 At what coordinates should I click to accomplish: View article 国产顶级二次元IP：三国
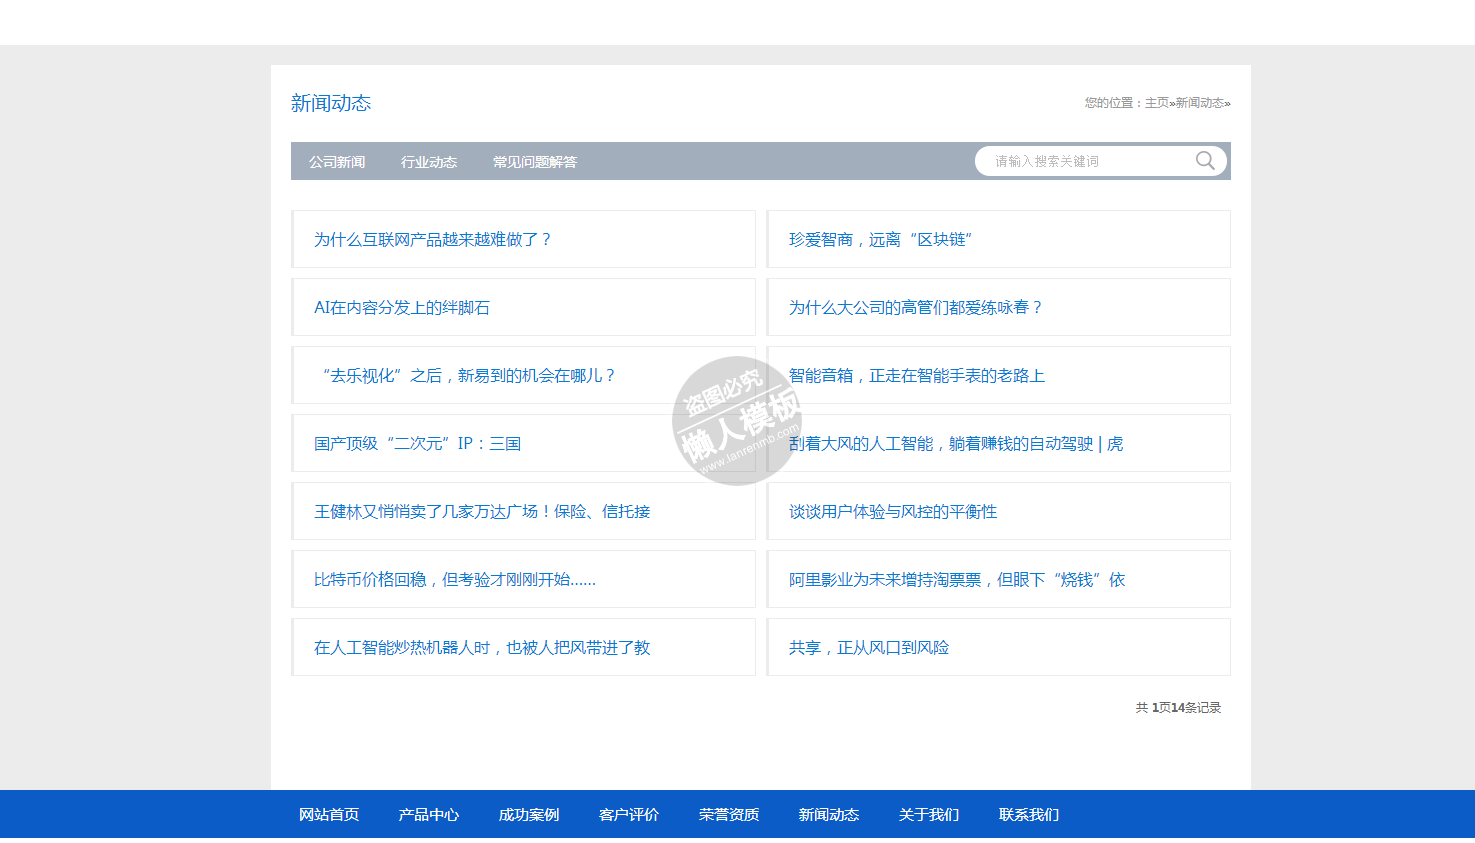coord(417,444)
